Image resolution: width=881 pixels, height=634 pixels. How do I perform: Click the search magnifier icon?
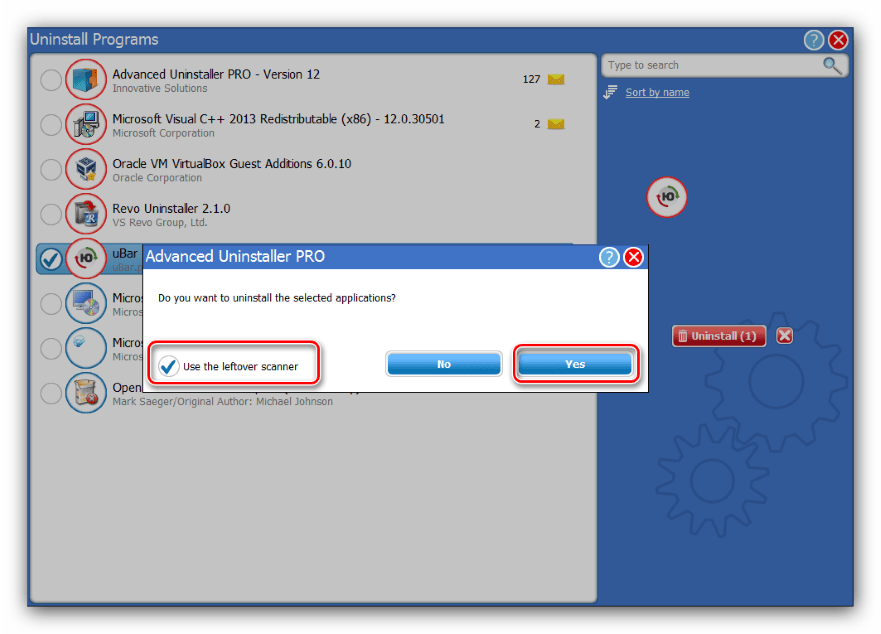(832, 66)
